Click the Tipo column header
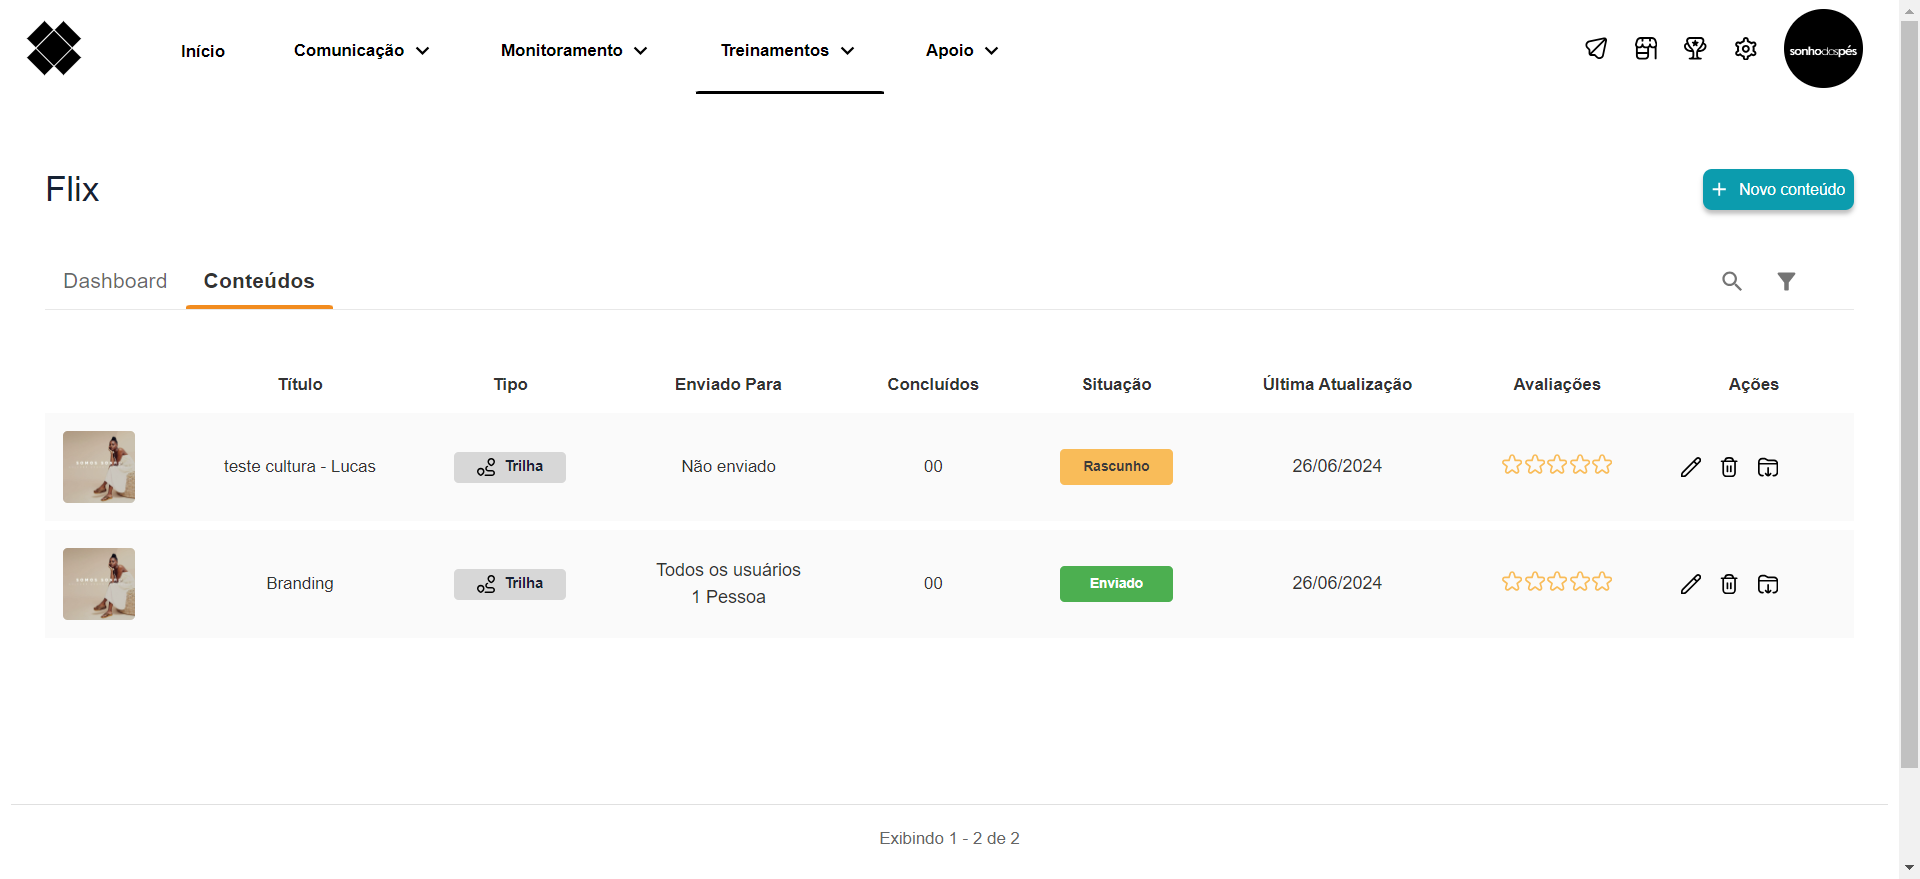 point(510,384)
